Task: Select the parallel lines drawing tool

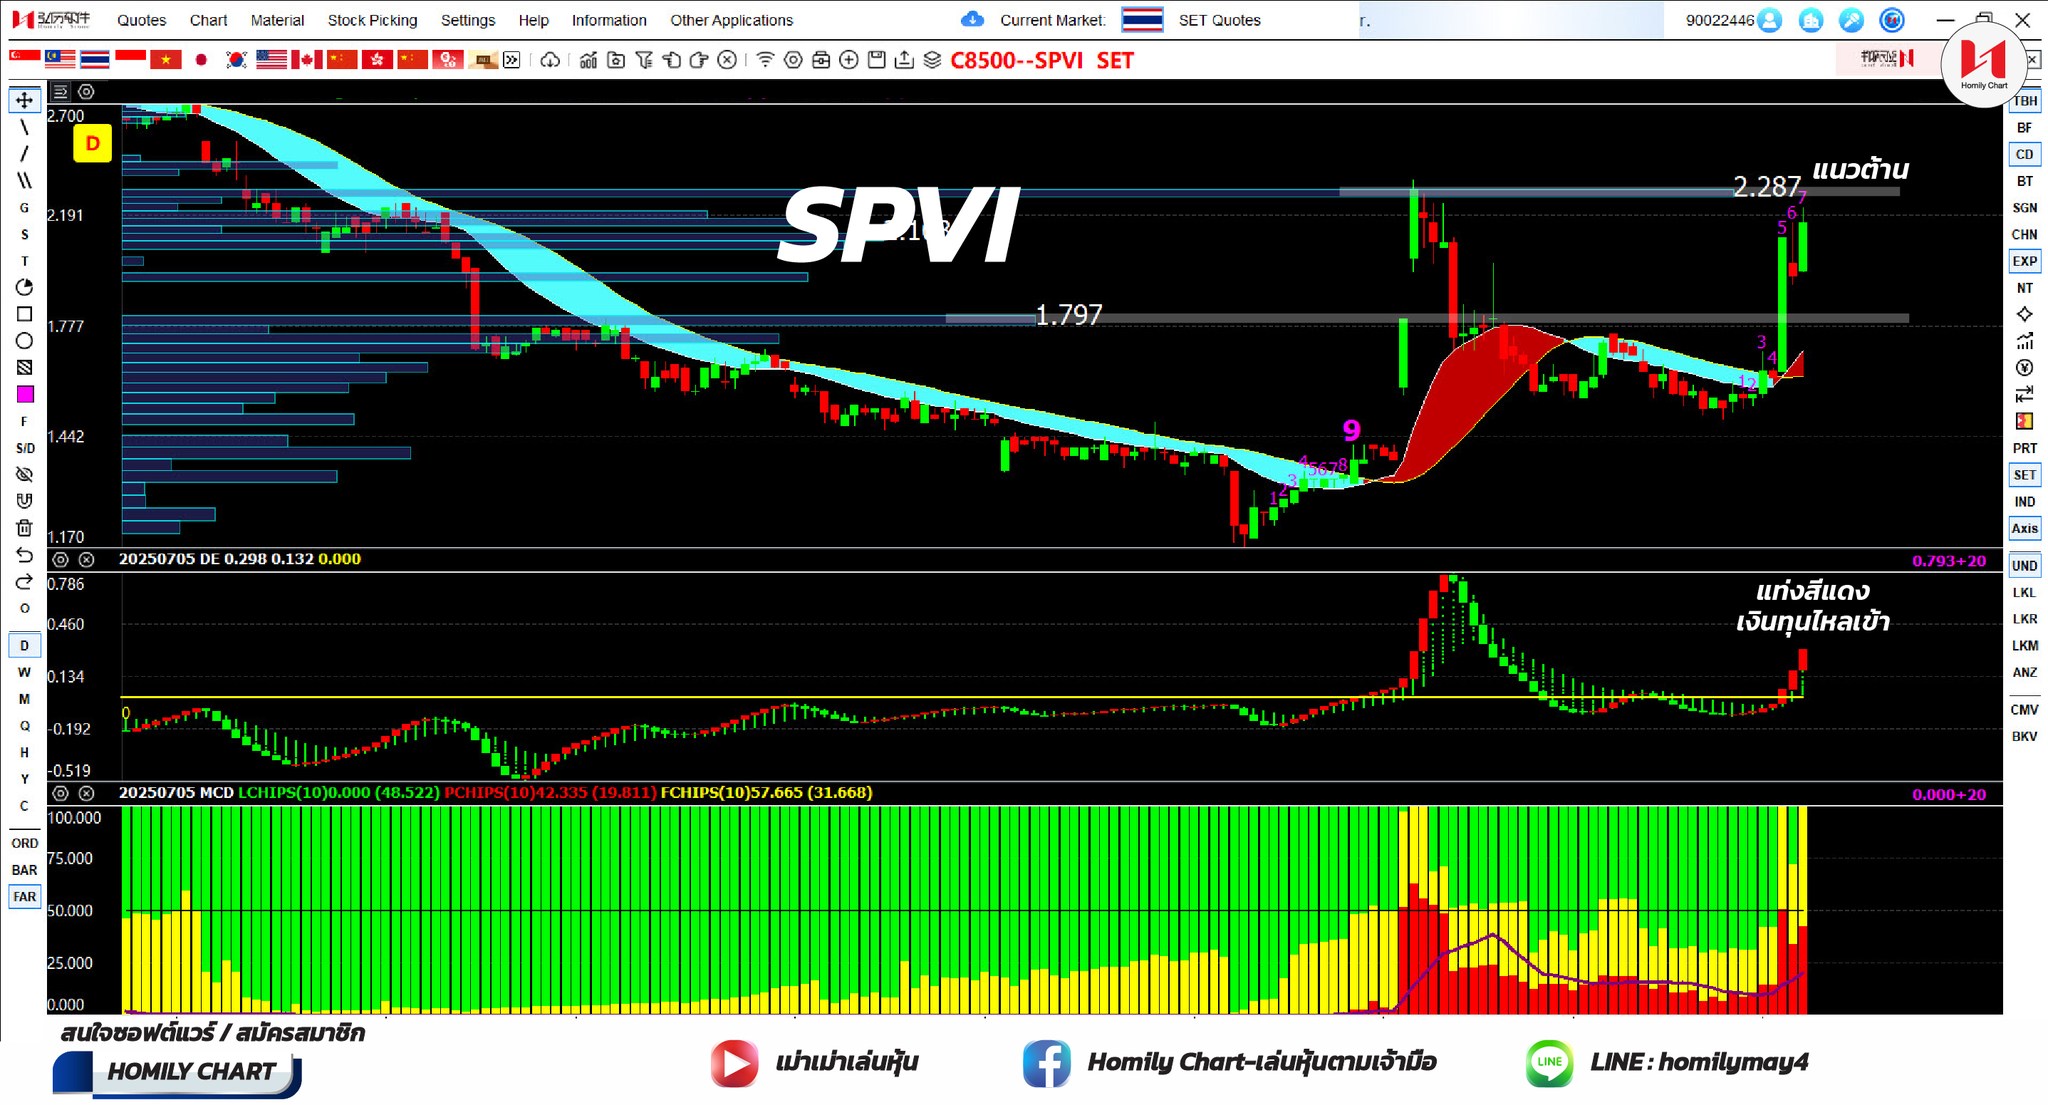Action: tap(24, 181)
